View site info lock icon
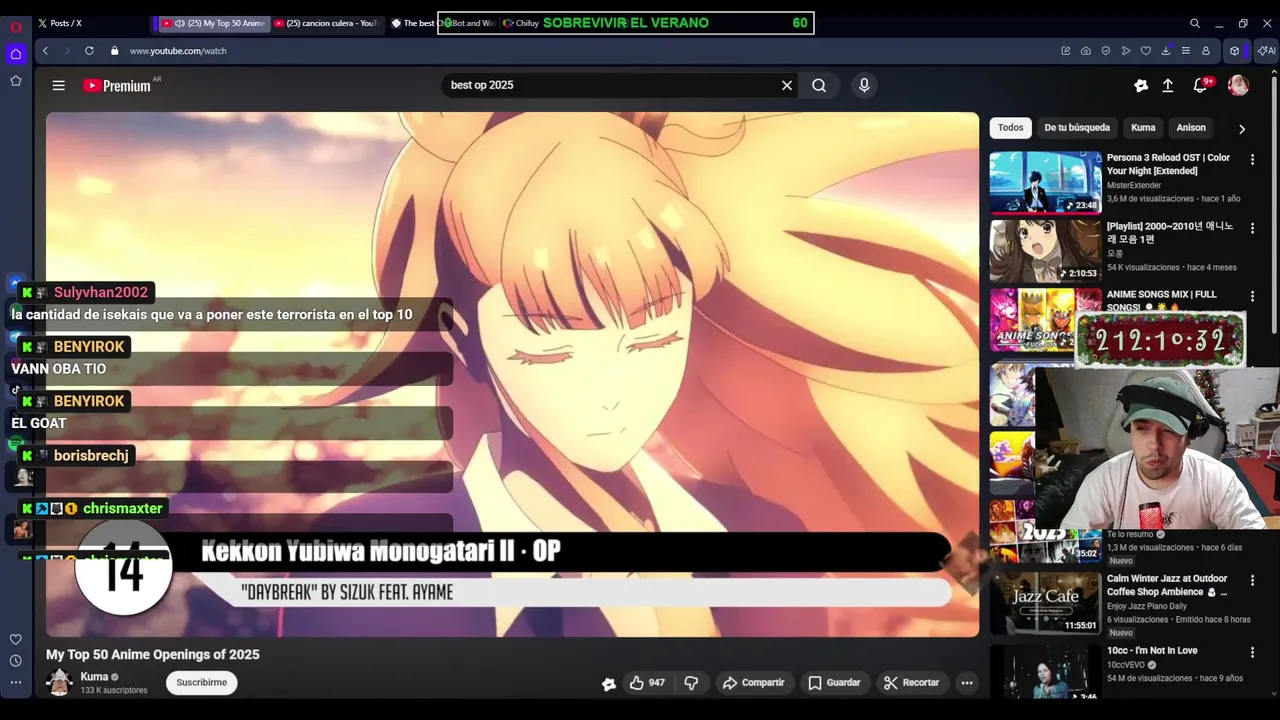 [x=115, y=51]
